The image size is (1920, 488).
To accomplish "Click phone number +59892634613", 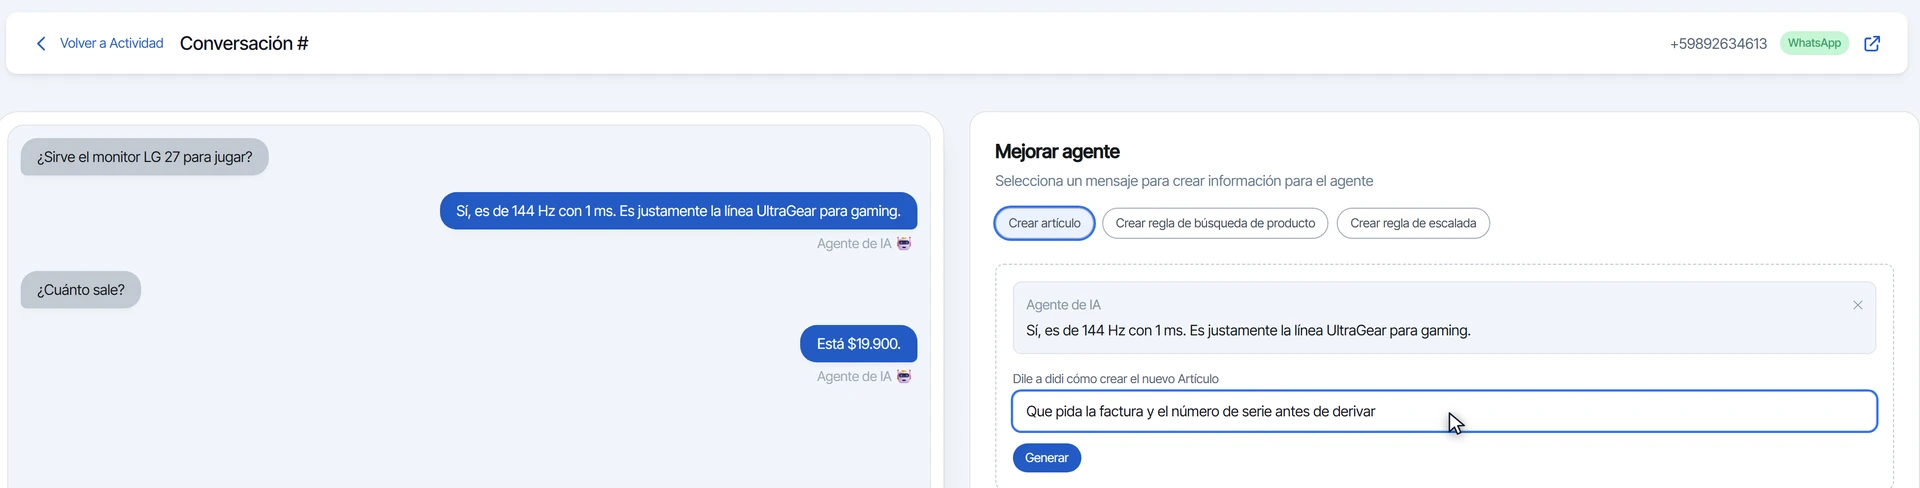I will (x=1718, y=44).
